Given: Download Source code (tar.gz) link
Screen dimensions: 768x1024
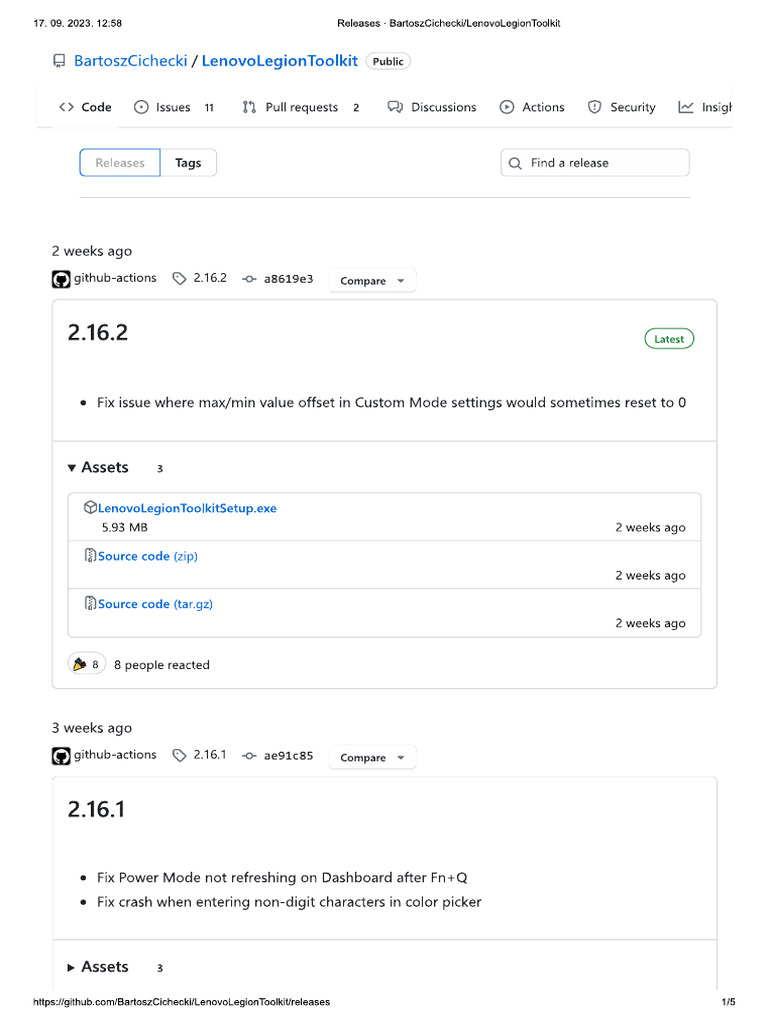Looking at the screenshot, I should (155, 604).
